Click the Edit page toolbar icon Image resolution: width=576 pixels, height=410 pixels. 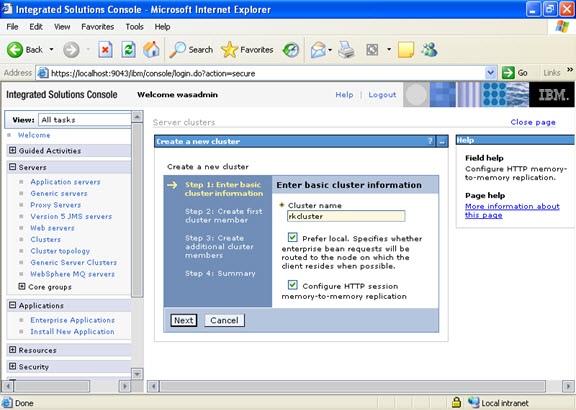point(372,50)
